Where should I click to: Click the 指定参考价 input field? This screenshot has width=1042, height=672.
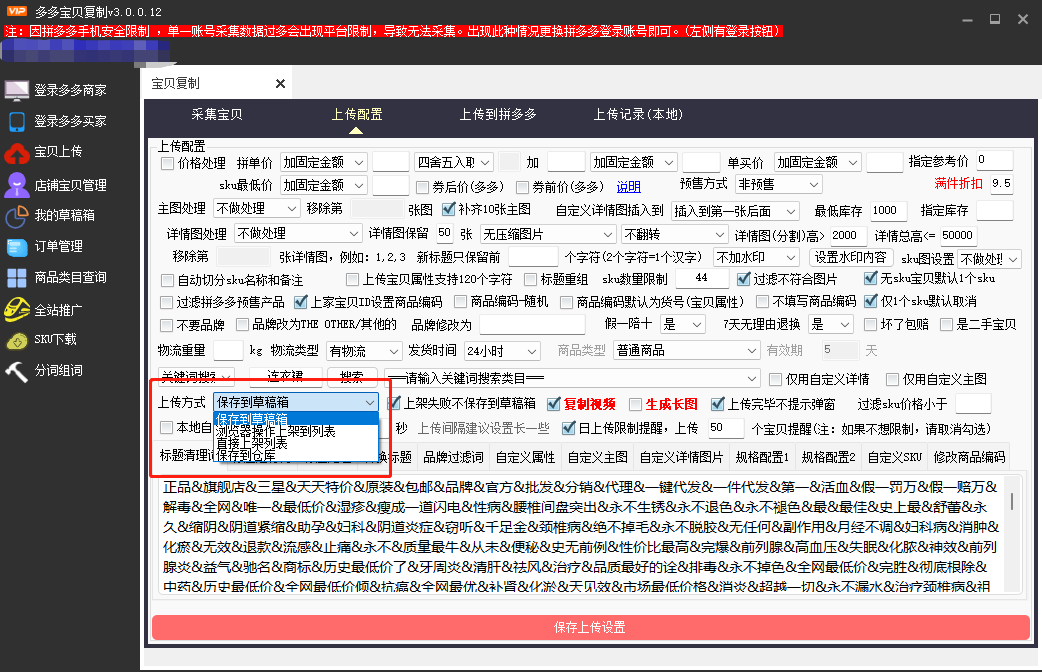pos(994,160)
